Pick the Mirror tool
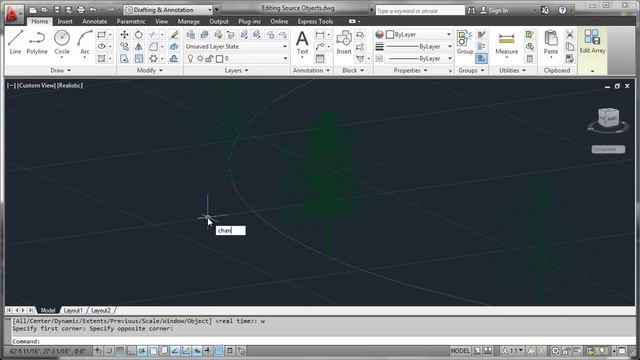 [x=139, y=47]
